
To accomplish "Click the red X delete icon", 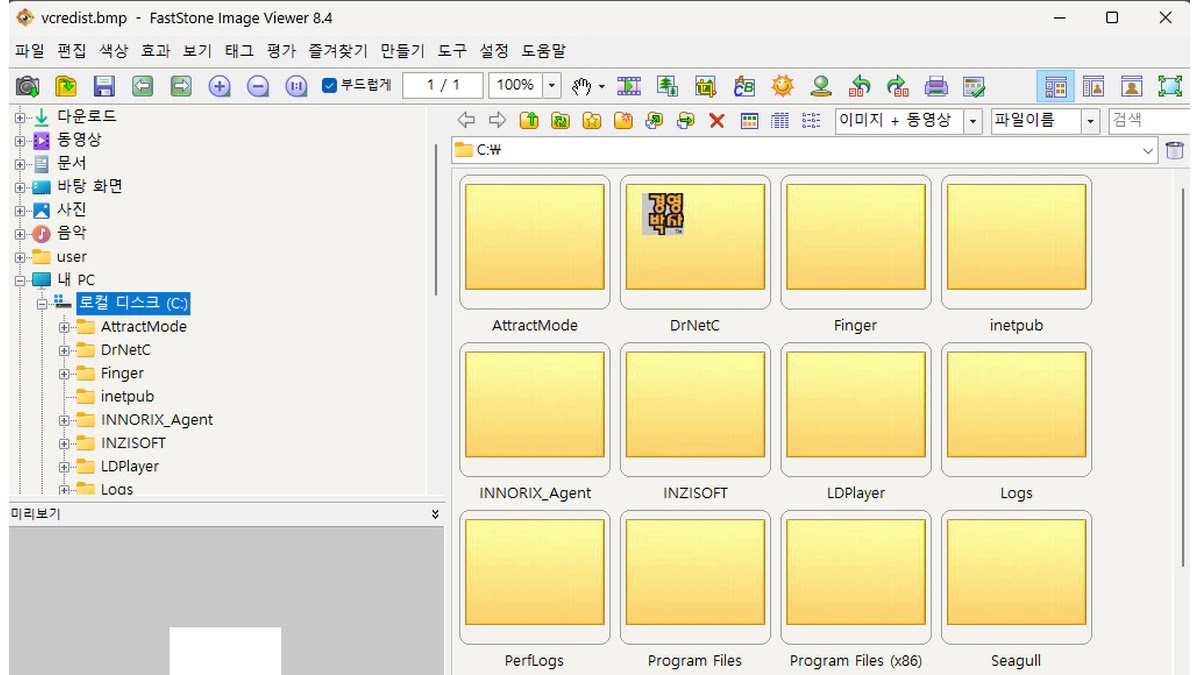I will (x=716, y=121).
